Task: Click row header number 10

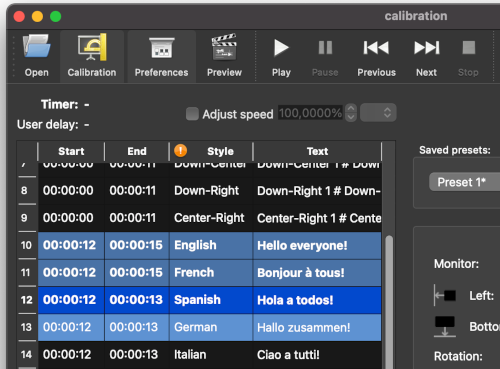Action: click(26, 245)
